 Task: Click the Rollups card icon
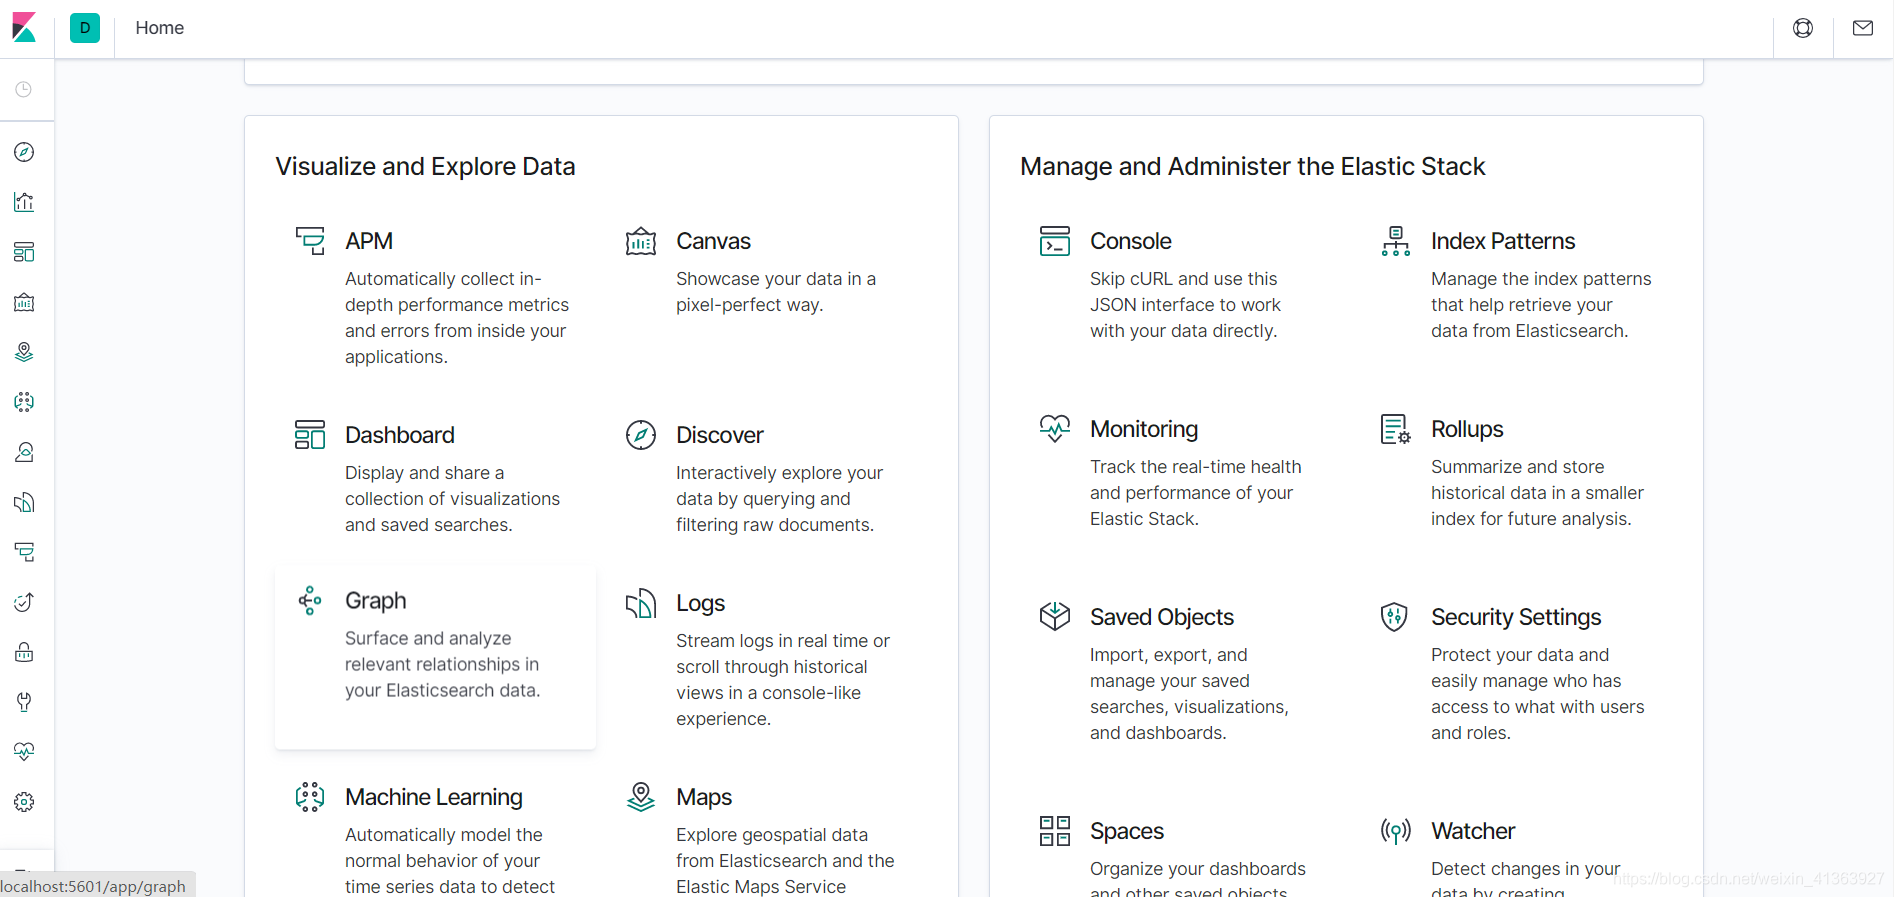pyautogui.click(x=1396, y=429)
